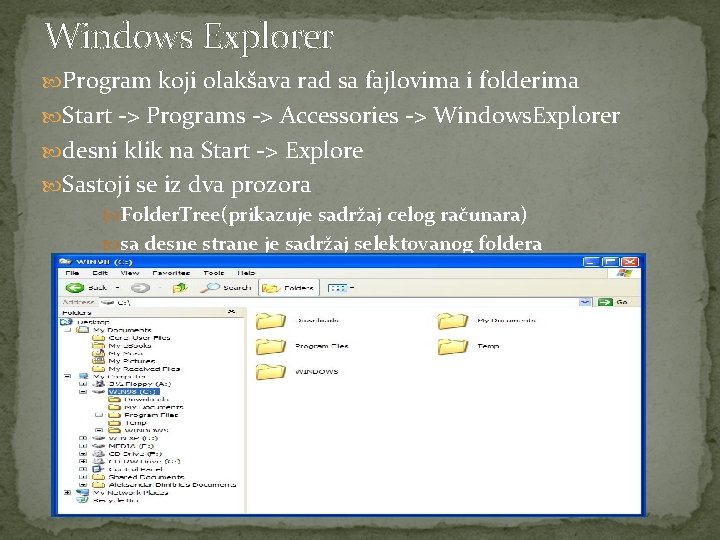Open the Views dropdown arrow
Screen dimensions: 720x540
click(x=352, y=288)
